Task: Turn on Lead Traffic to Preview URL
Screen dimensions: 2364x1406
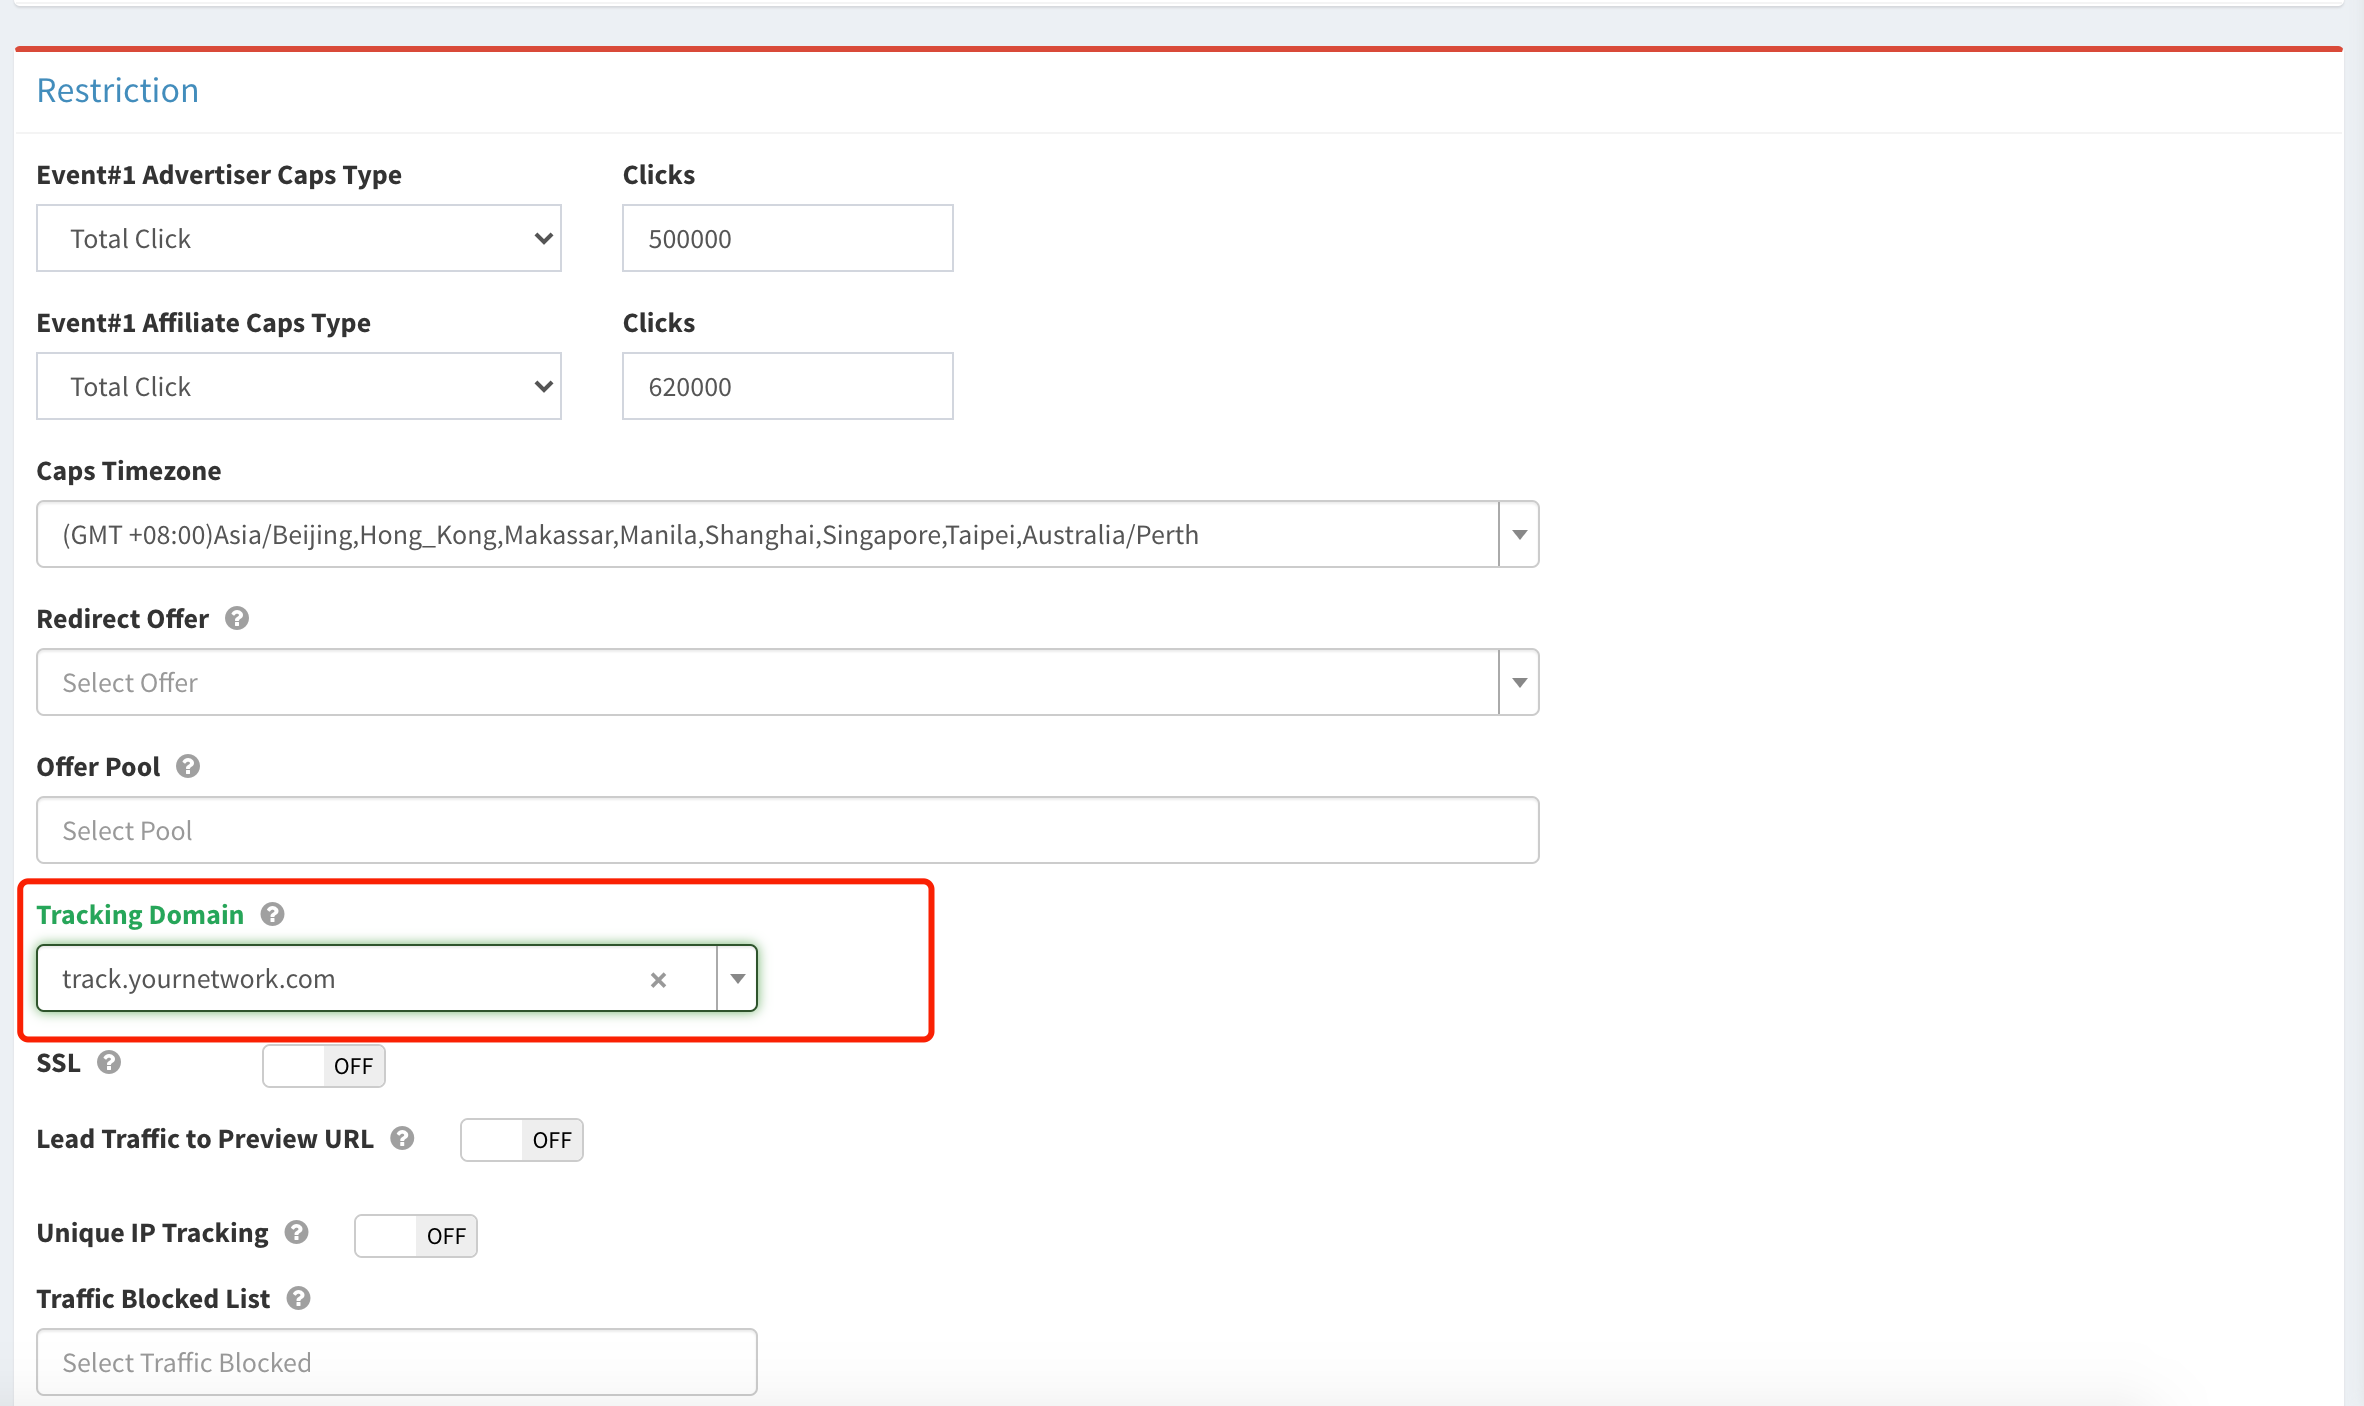Action: (x=521, y=1140)
